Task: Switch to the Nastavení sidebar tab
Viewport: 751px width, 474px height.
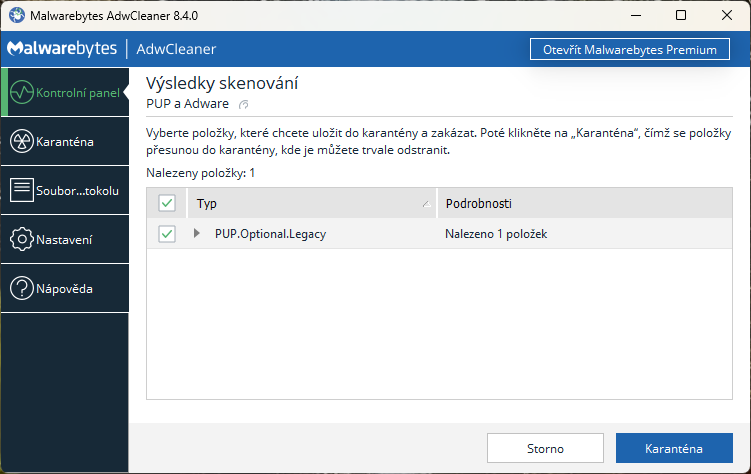Action: [64, 239]
